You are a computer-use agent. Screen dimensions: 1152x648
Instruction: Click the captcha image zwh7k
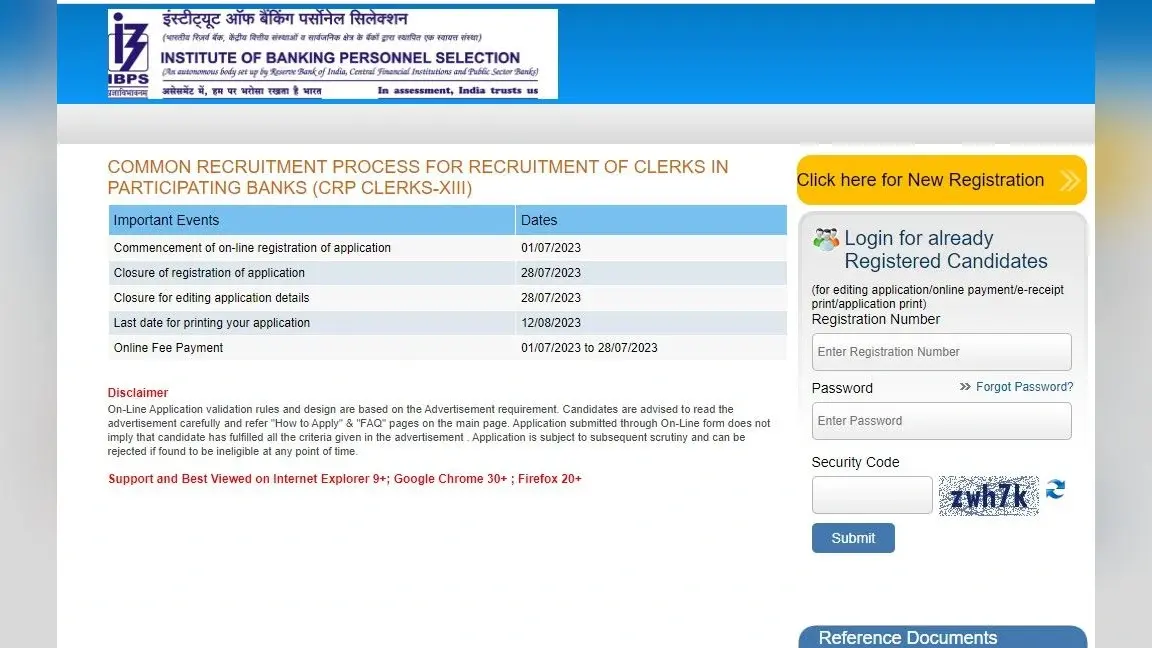(989, 496)
